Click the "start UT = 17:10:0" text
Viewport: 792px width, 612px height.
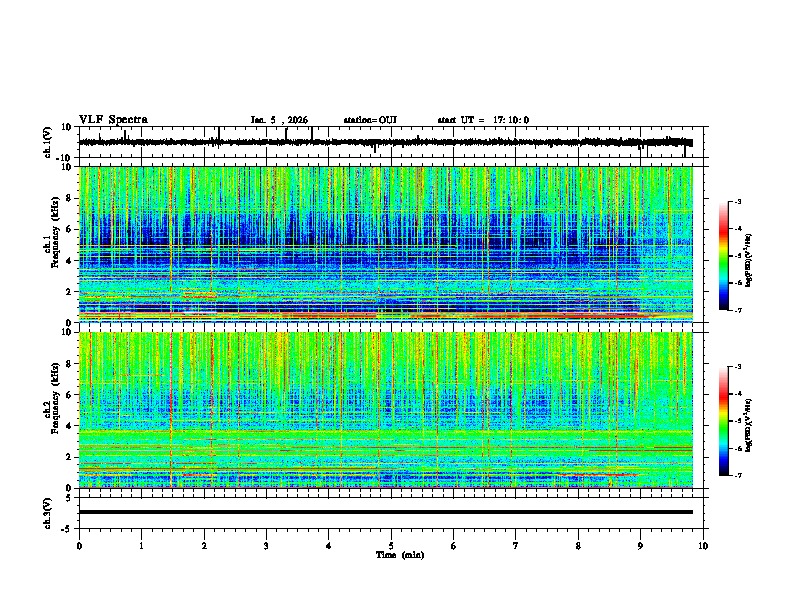[x=483, y=120]
